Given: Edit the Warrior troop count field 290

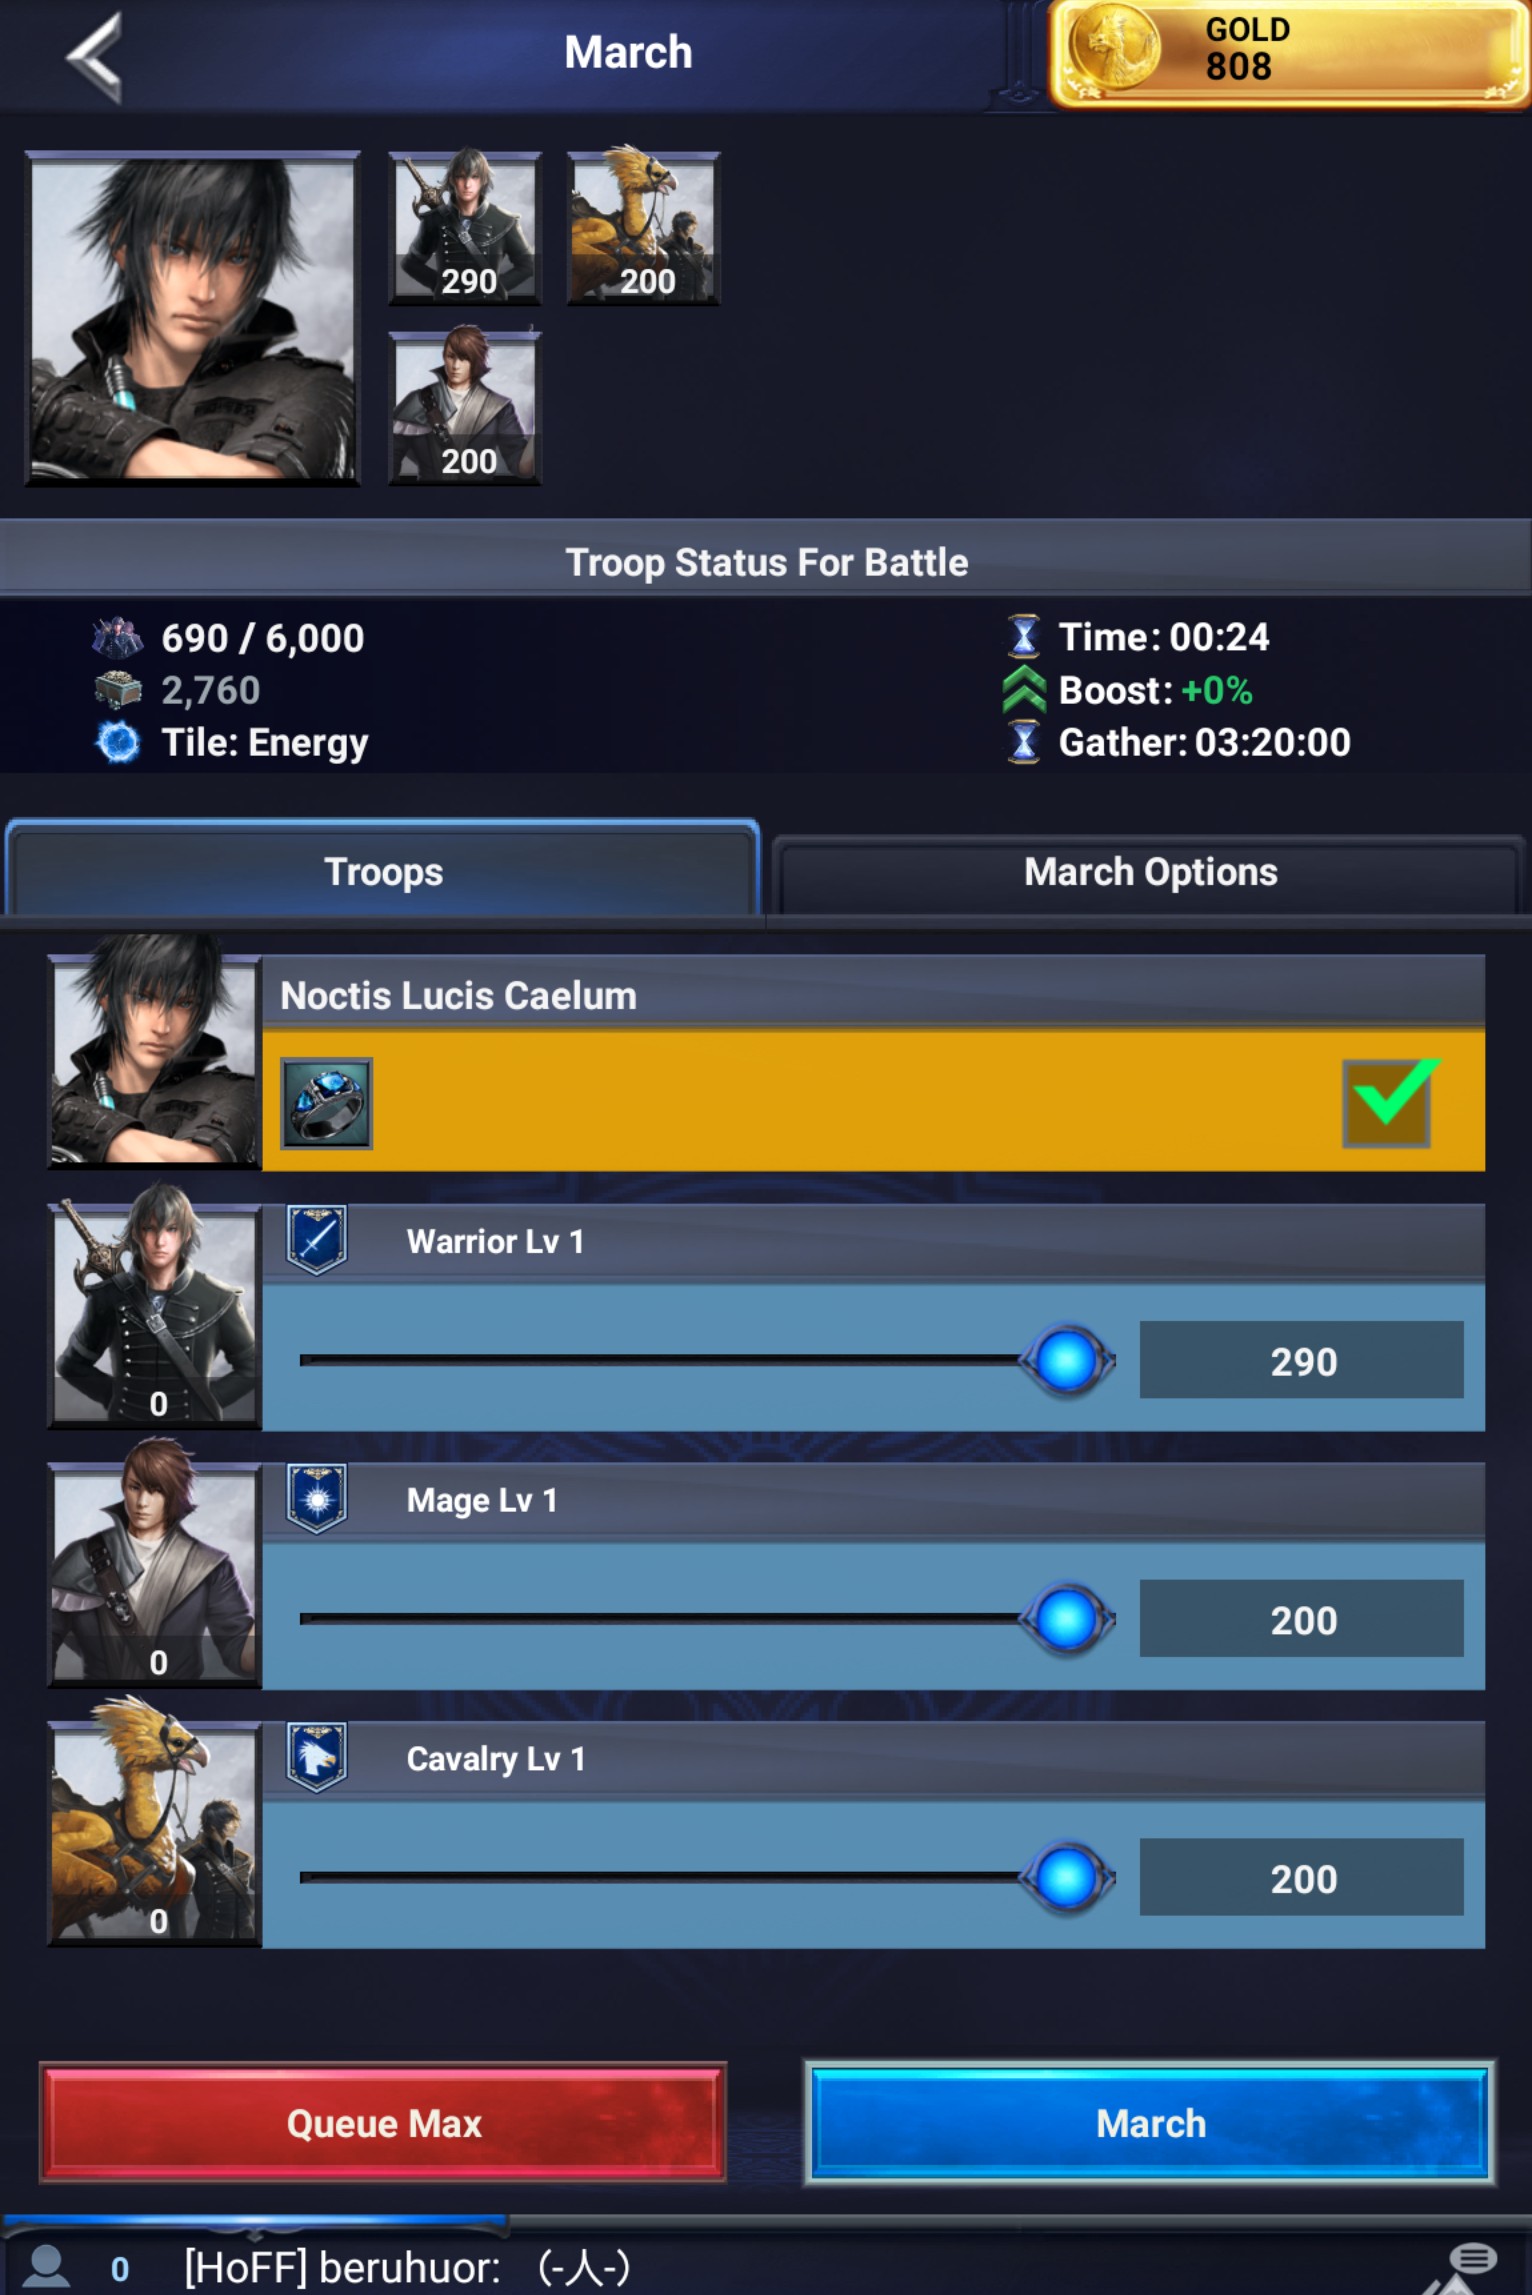Looking at the screenshot, I should 1301,1360.
